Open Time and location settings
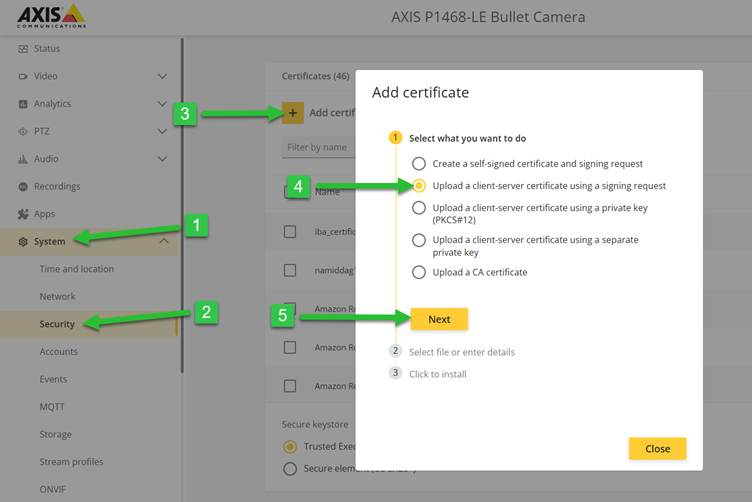Viewport: 752px width, 502px height. tap(77, 269)
